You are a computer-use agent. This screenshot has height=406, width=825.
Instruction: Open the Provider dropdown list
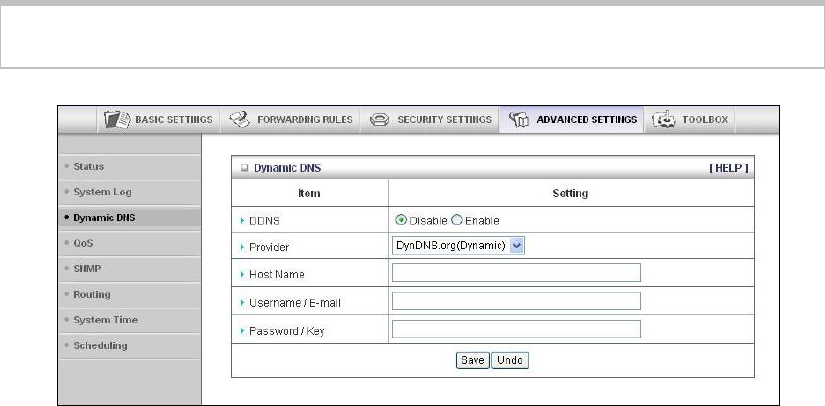(458, 246)
